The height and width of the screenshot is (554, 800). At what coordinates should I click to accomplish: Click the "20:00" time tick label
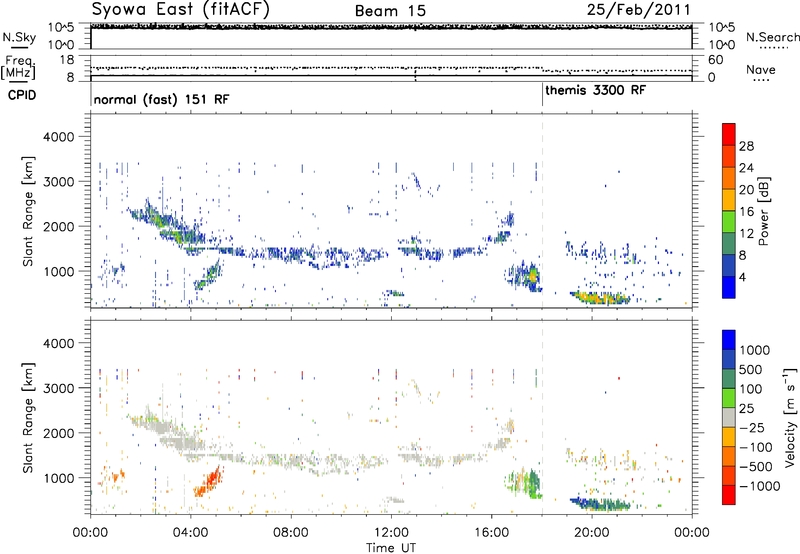591,532
